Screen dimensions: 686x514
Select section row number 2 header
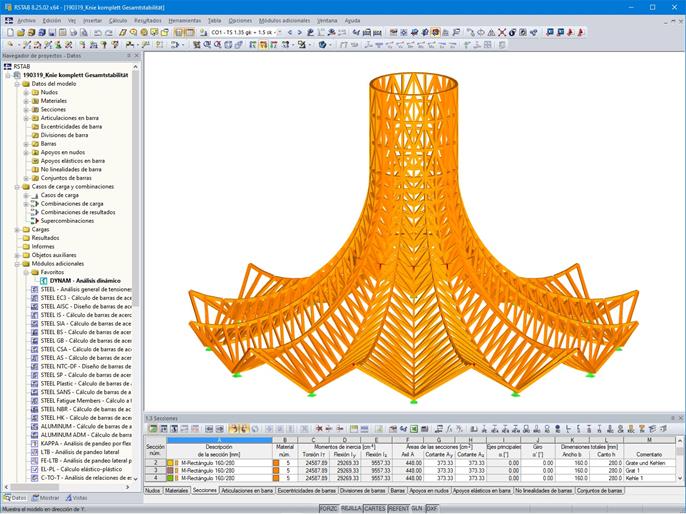pos(155,463)
